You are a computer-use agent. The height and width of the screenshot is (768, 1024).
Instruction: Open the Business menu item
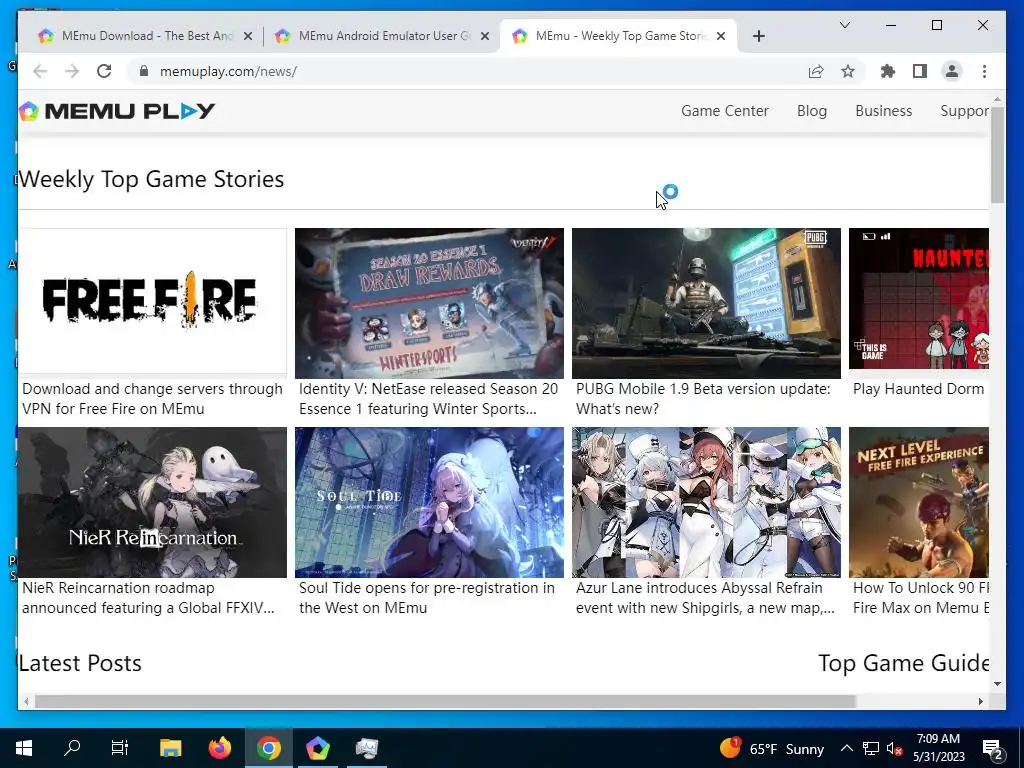(883, 111)
